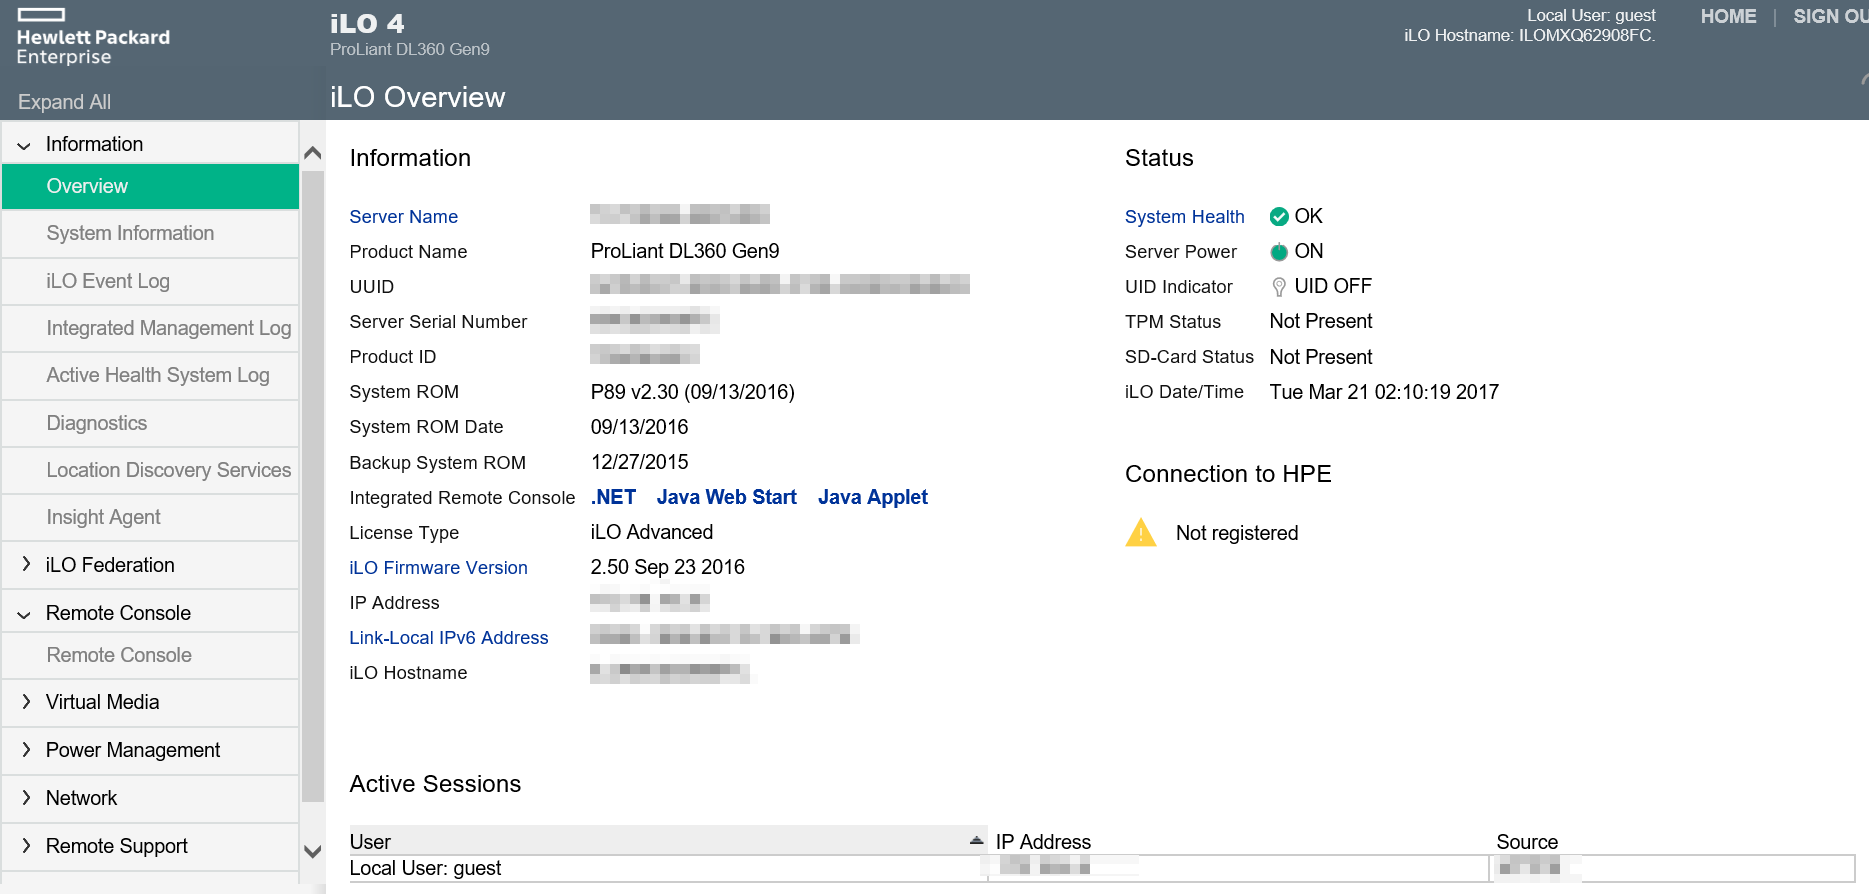Open the System Information page
1869x894 pixels.
(130, 233)
